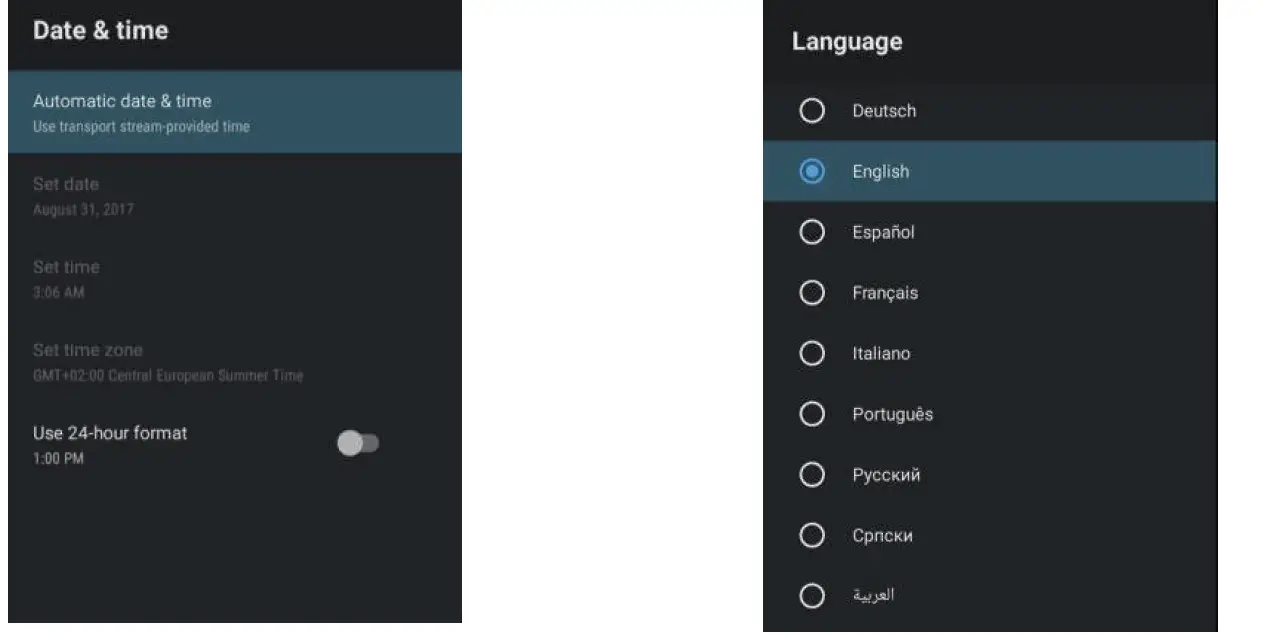Click the Language panel title
This screenshot has width=1267, height=635.
point(846,42)
